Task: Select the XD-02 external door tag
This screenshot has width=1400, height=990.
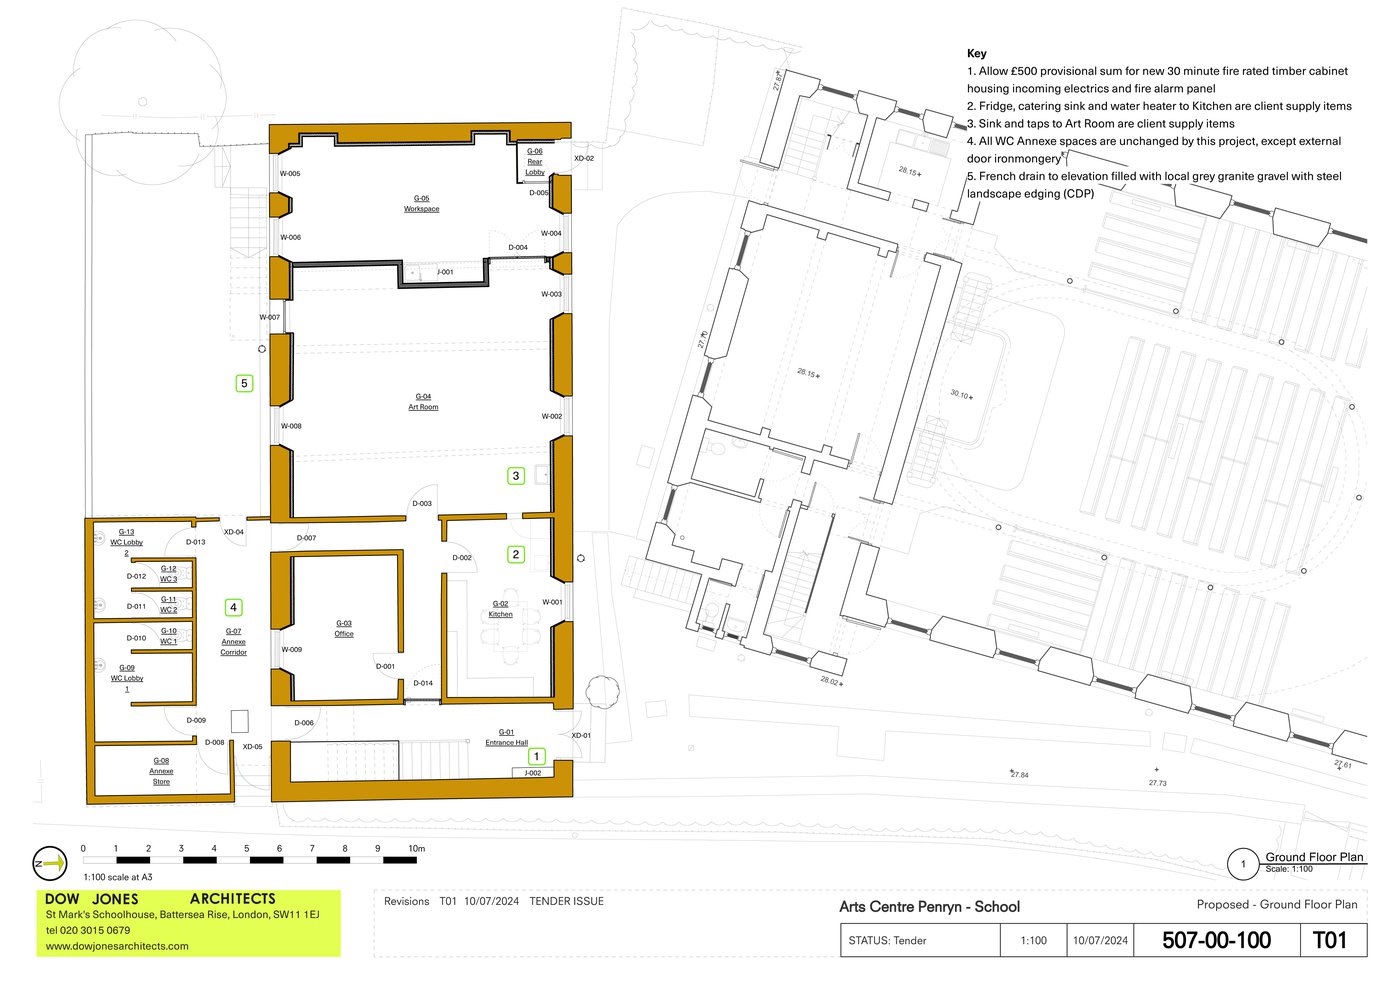Action: click(582, 157)
